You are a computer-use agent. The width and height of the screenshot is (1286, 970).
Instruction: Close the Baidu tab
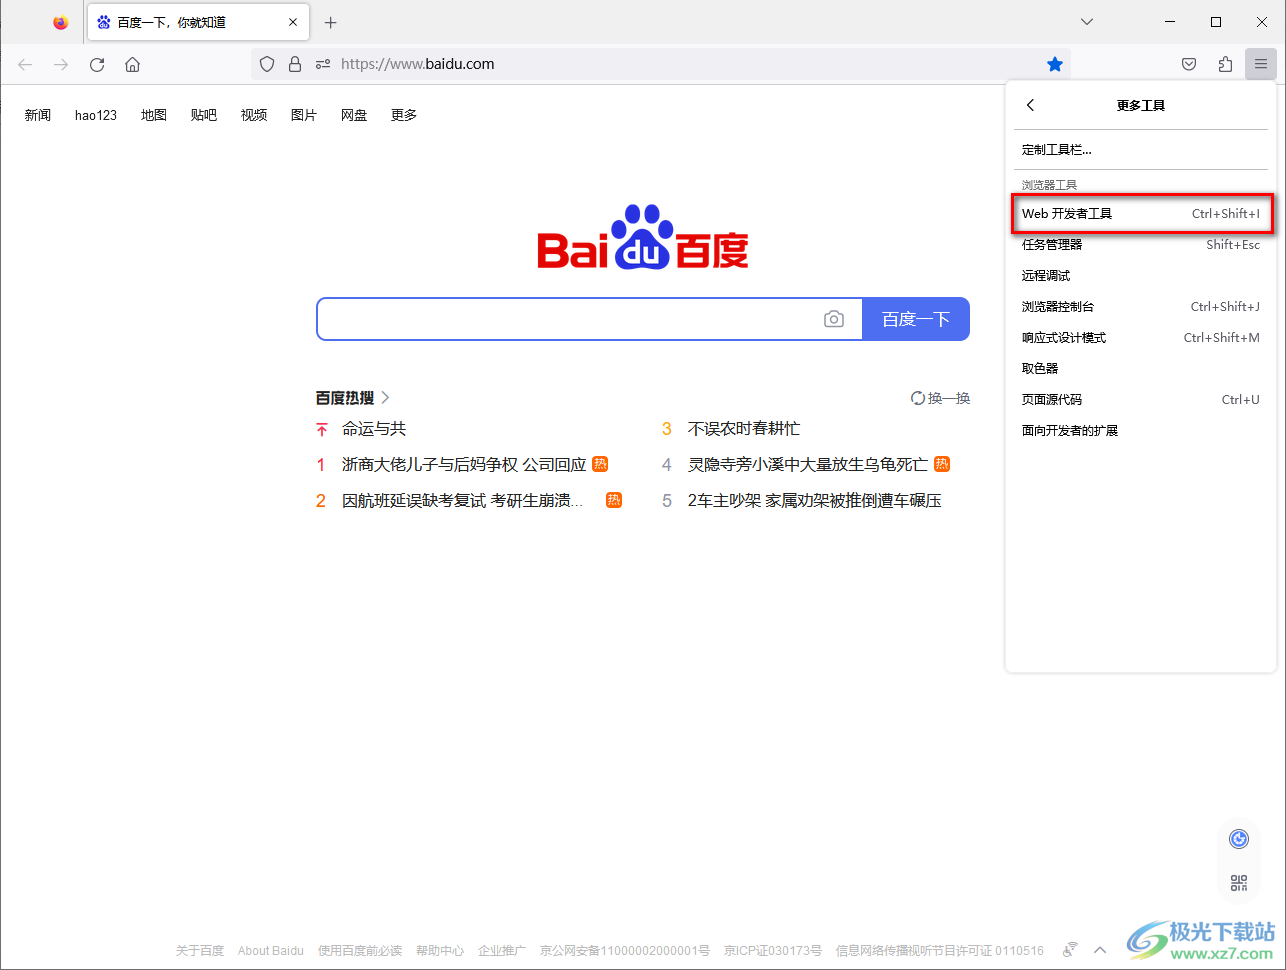(x=293, y=22)
